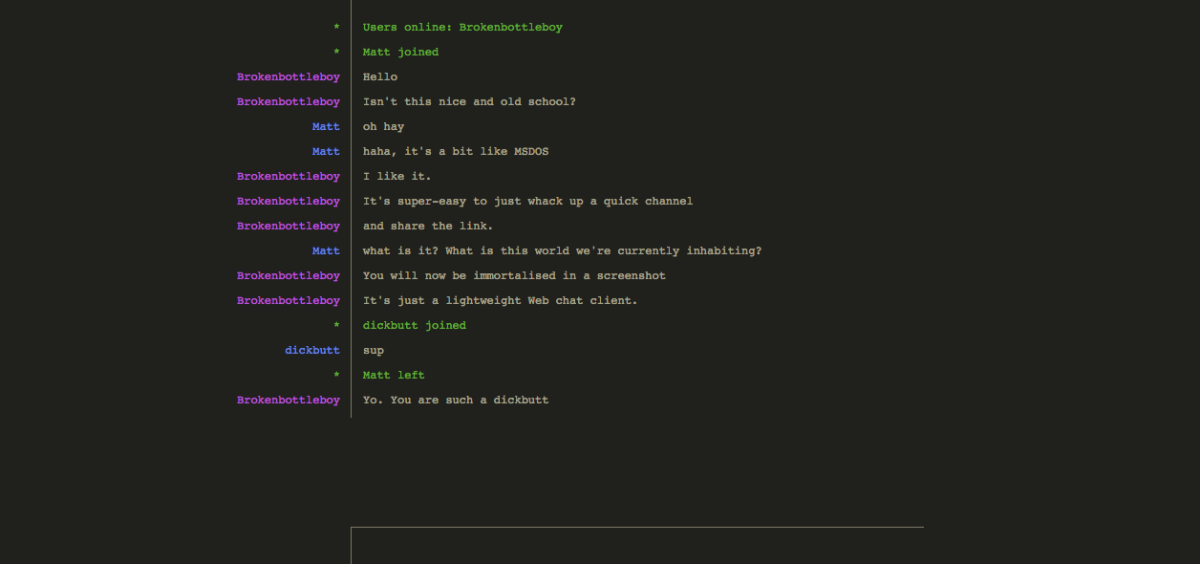Click the message "Hello"
Screen dimensions: 1200x564
click(380, 77)
